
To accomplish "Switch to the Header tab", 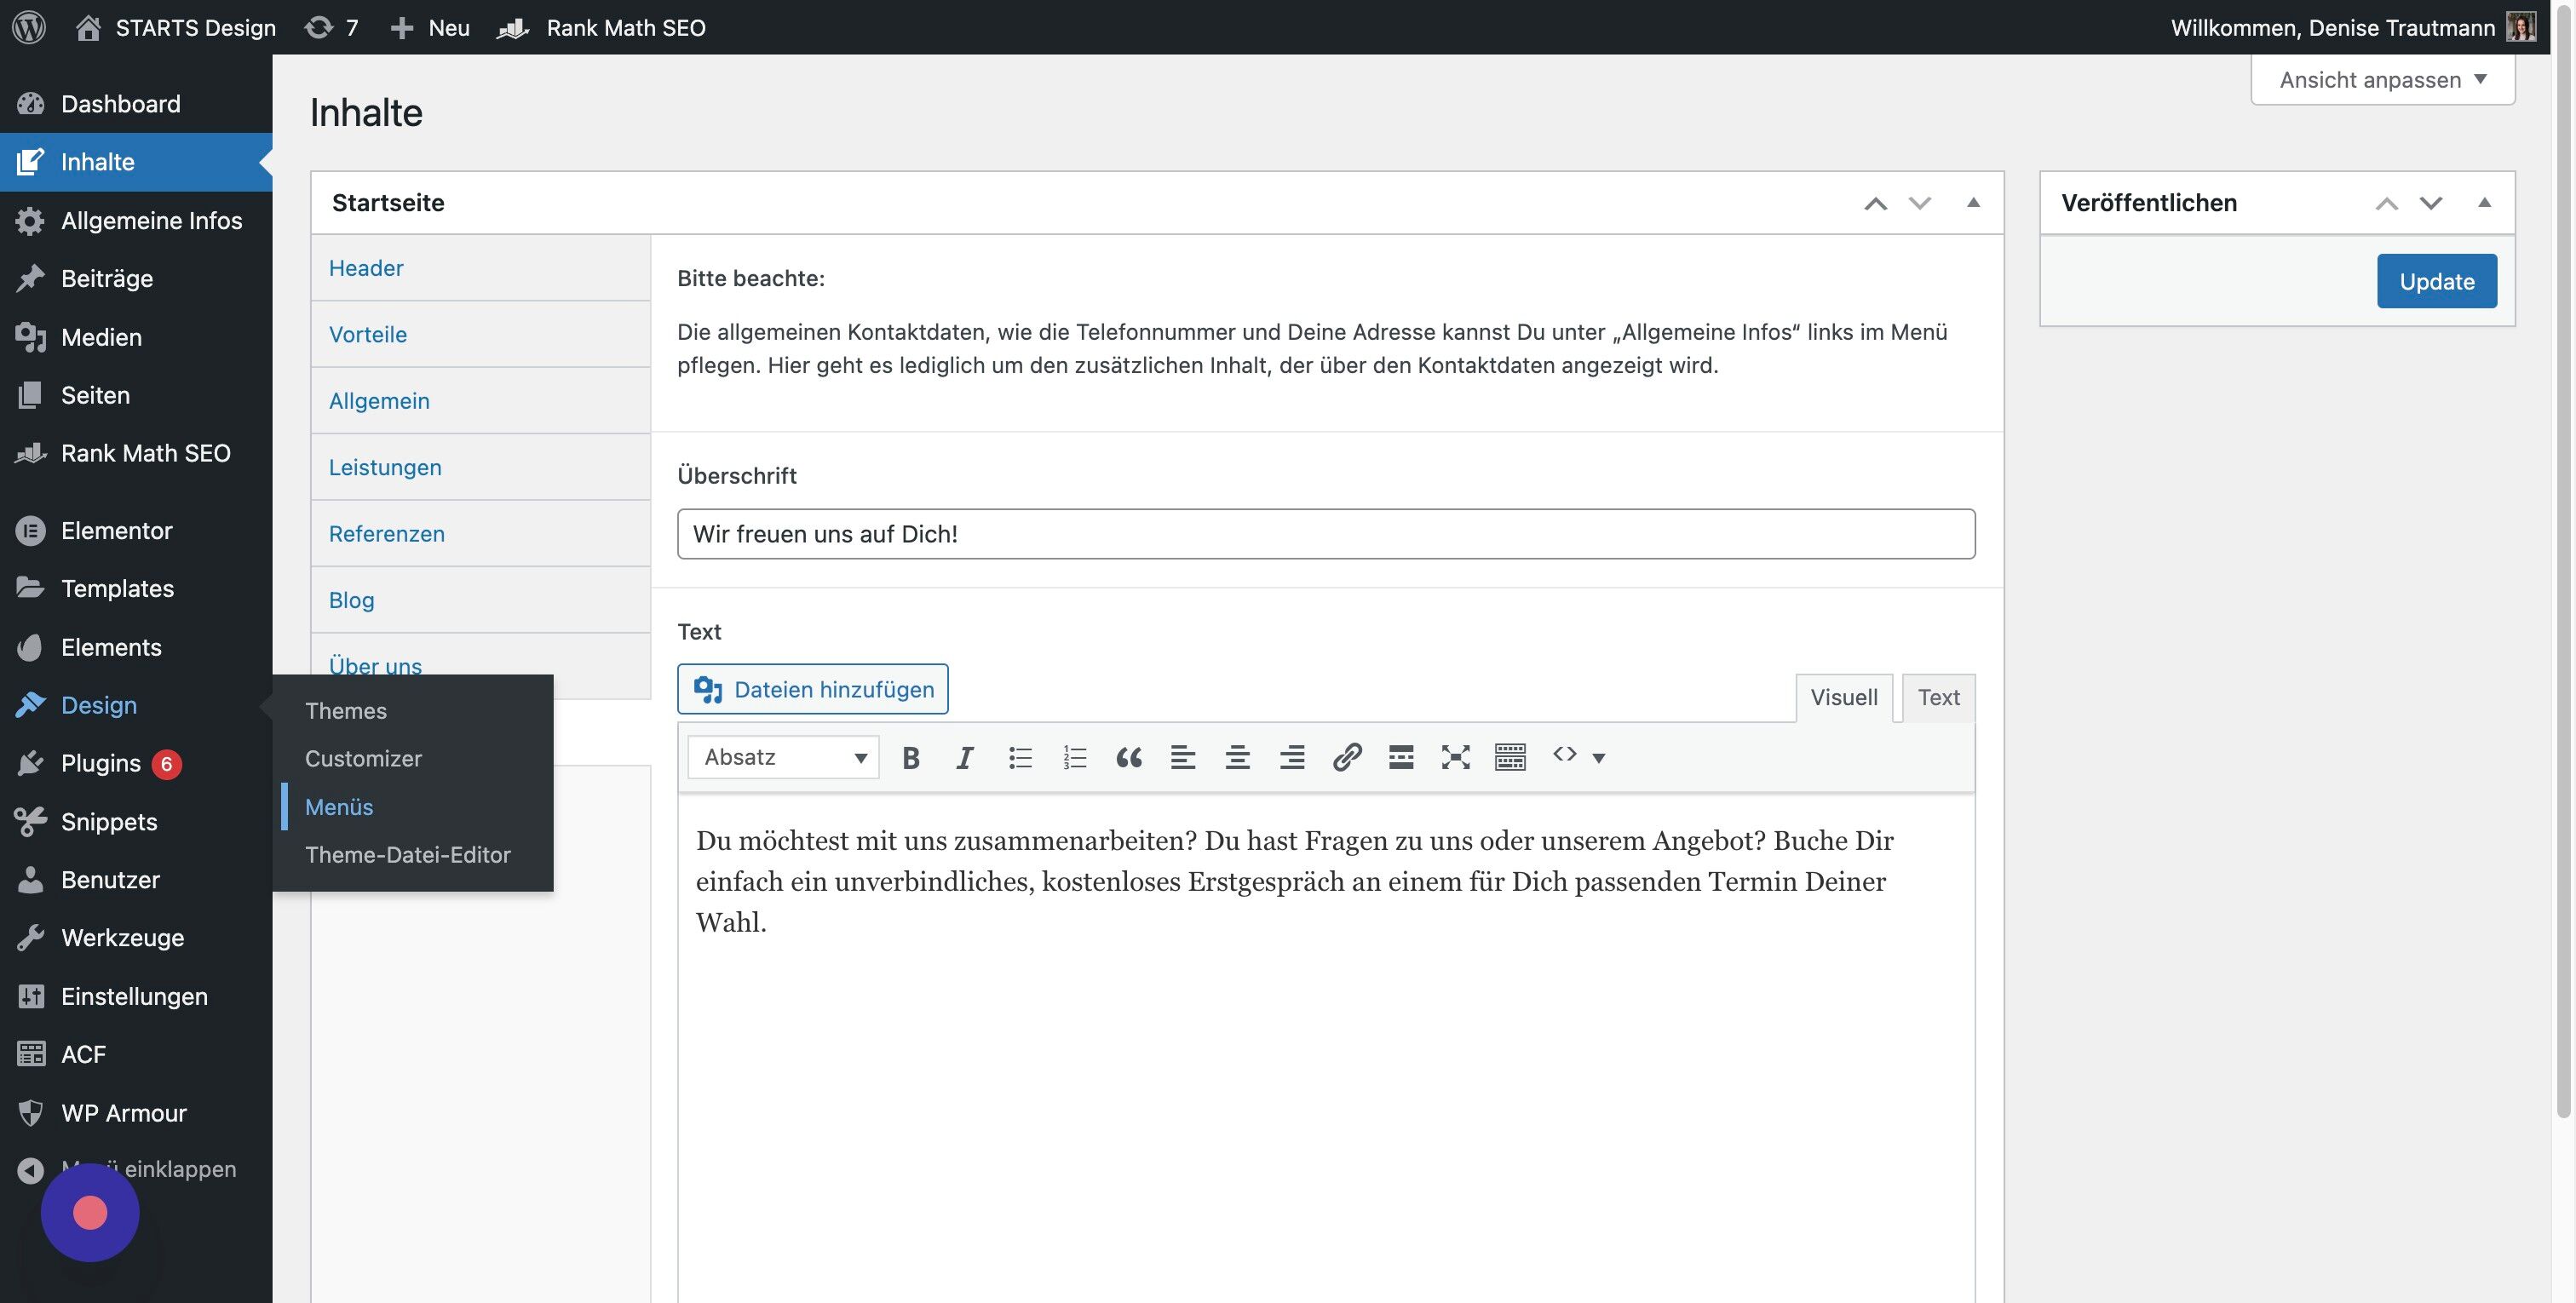I will [x=480, y=268].
